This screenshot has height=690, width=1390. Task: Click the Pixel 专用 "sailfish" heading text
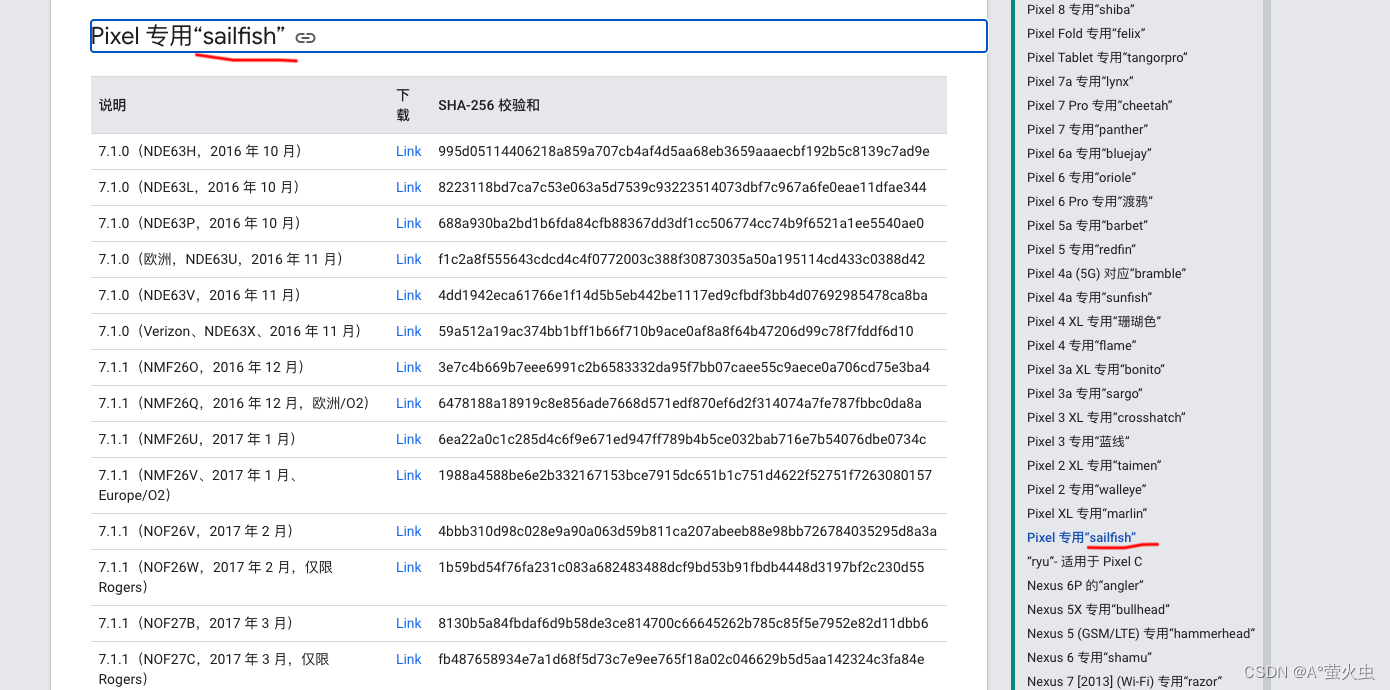188,36
